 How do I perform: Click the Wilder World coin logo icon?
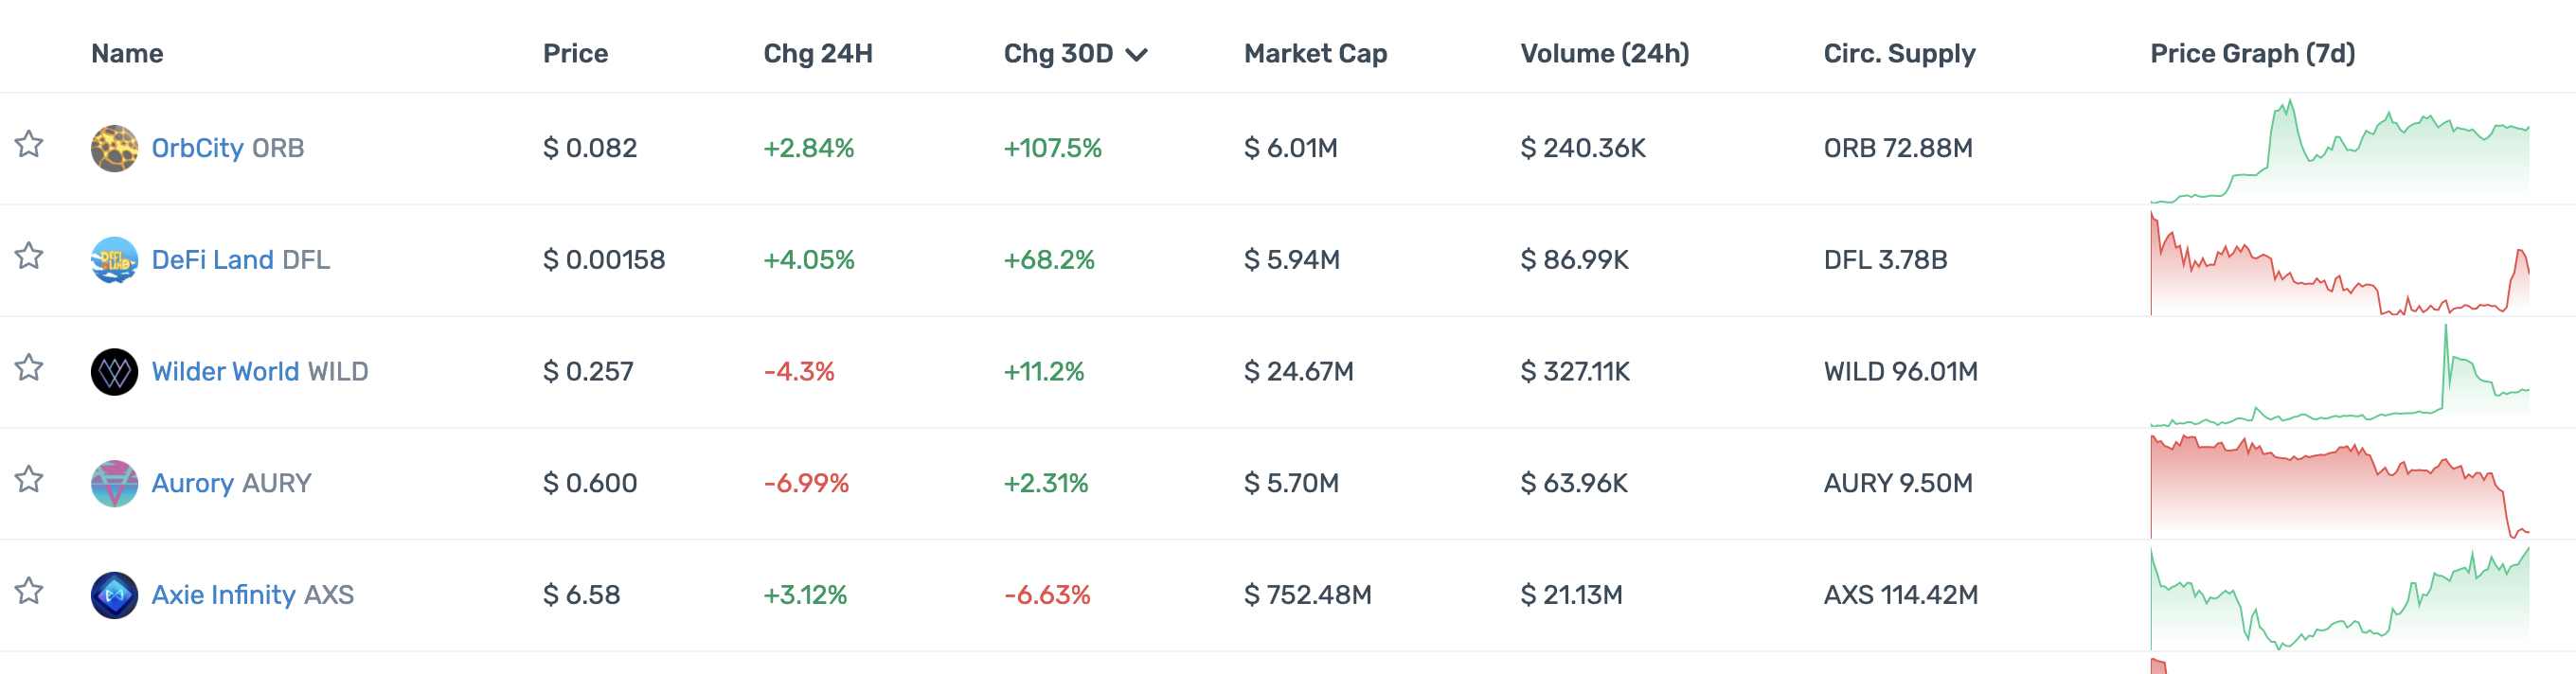(x=114, y=372)
